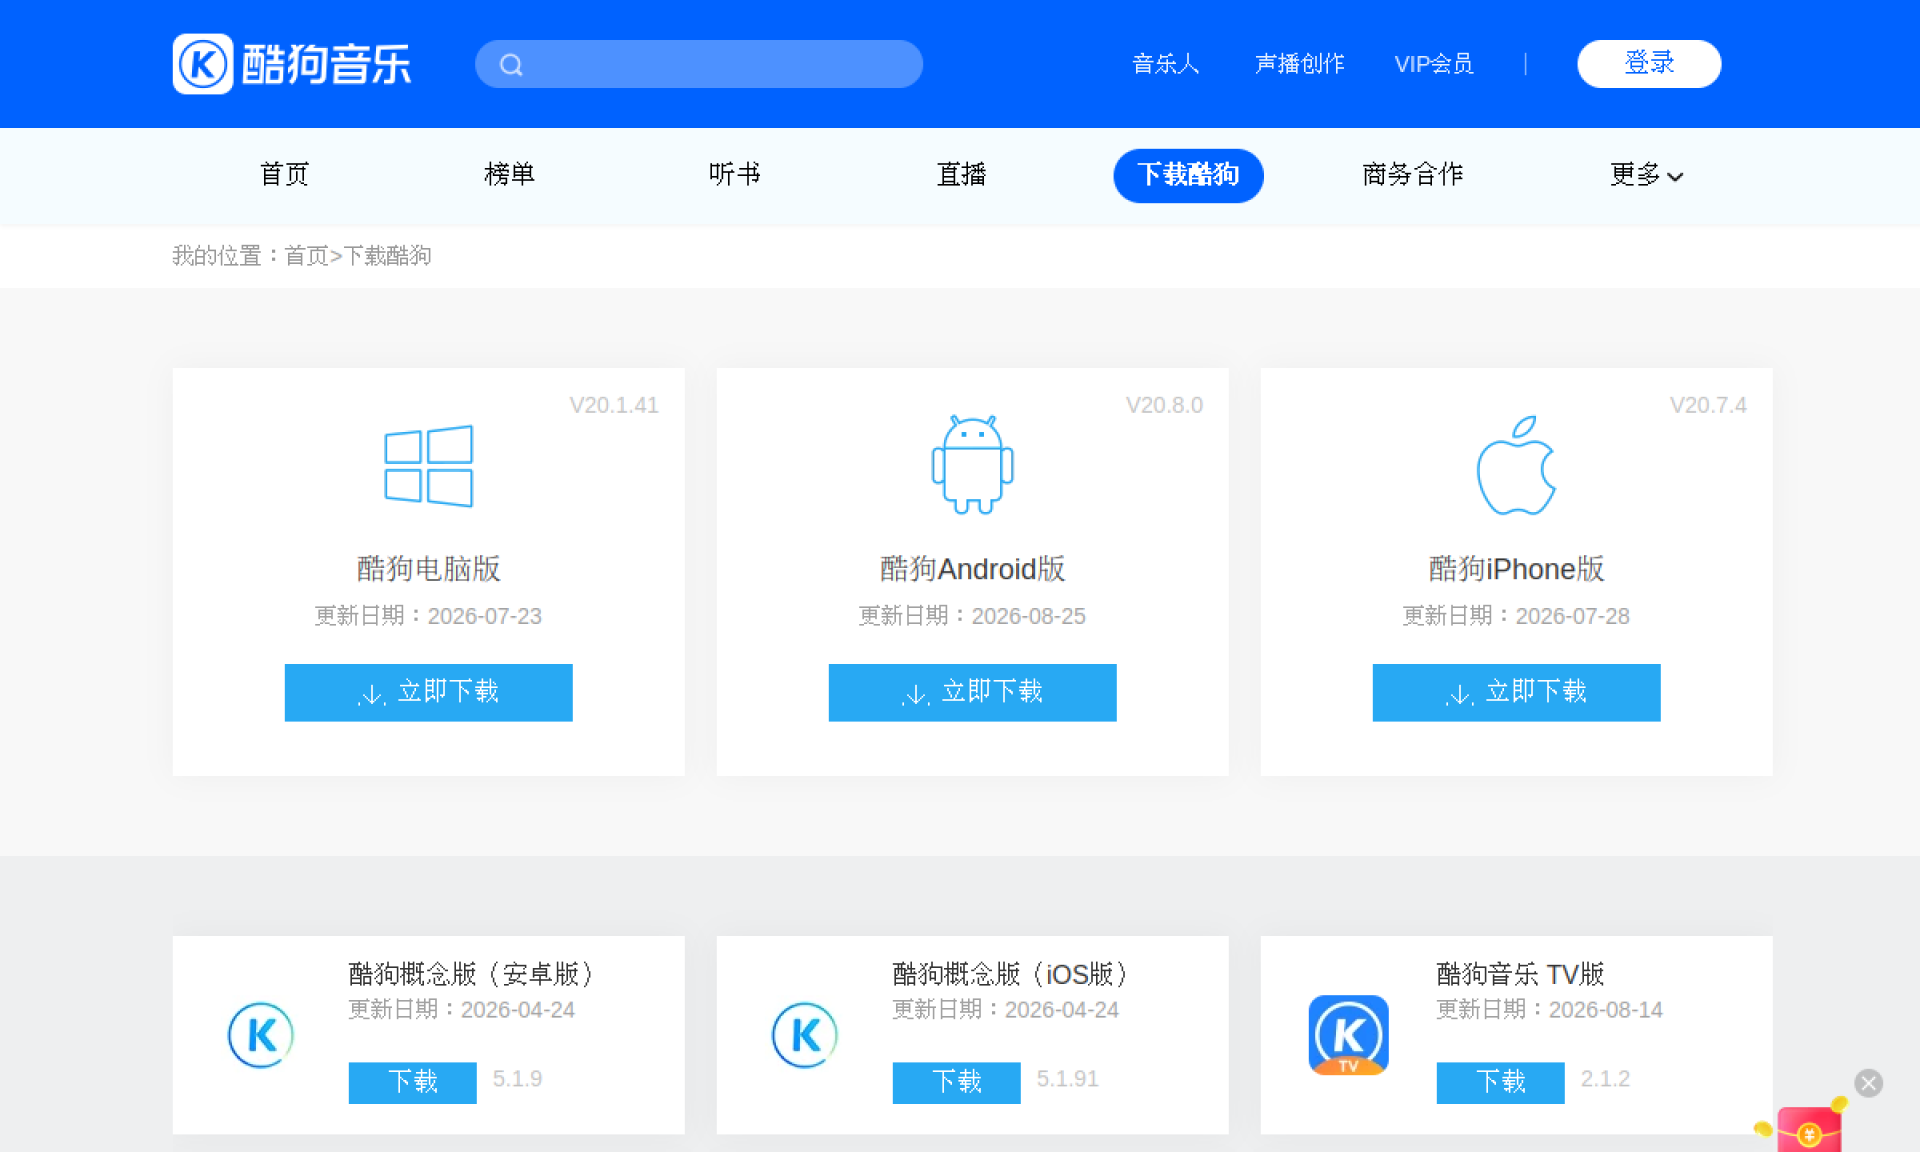Screen dimensions: 1920x1152
Task: Click update date 2026-07-23
Action: click(x=485, y=616)
